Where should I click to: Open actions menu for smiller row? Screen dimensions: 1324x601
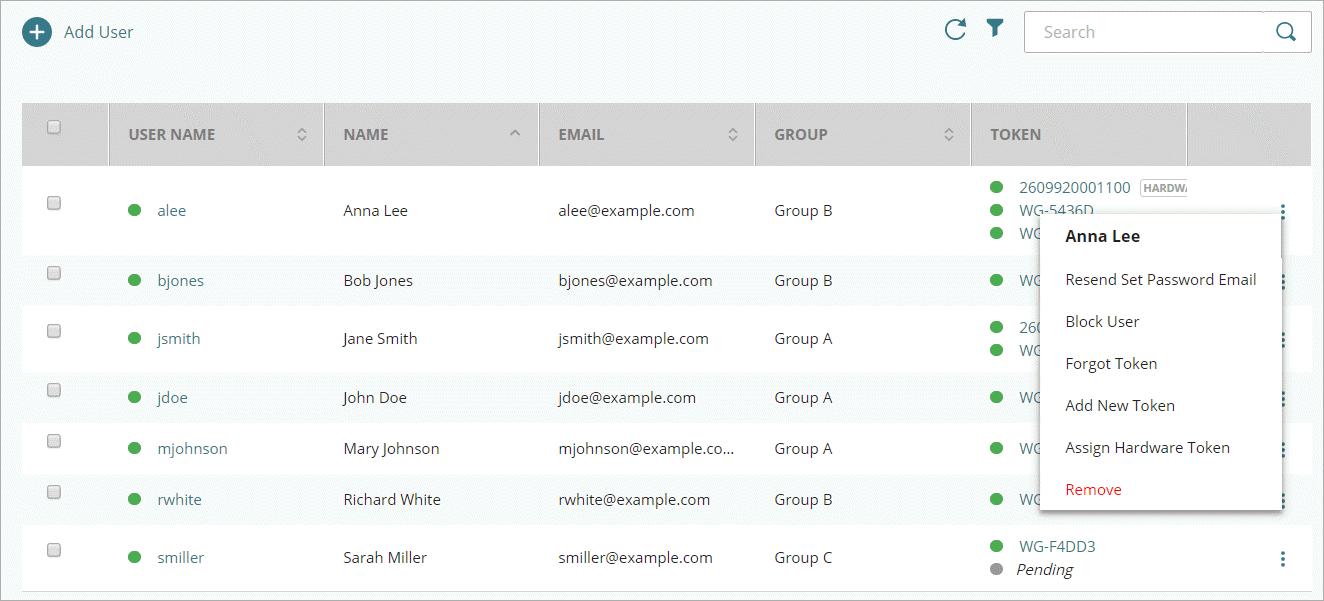pyautogui.click(x=1282, y=559)
